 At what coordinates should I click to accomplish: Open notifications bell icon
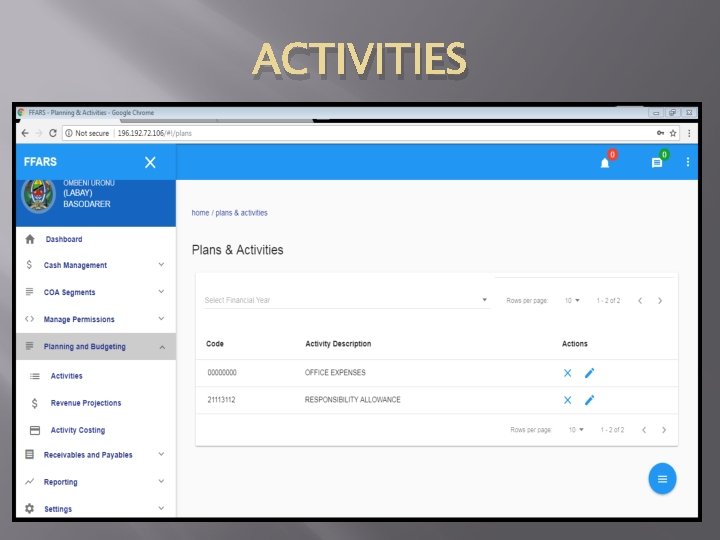[605, 163]
